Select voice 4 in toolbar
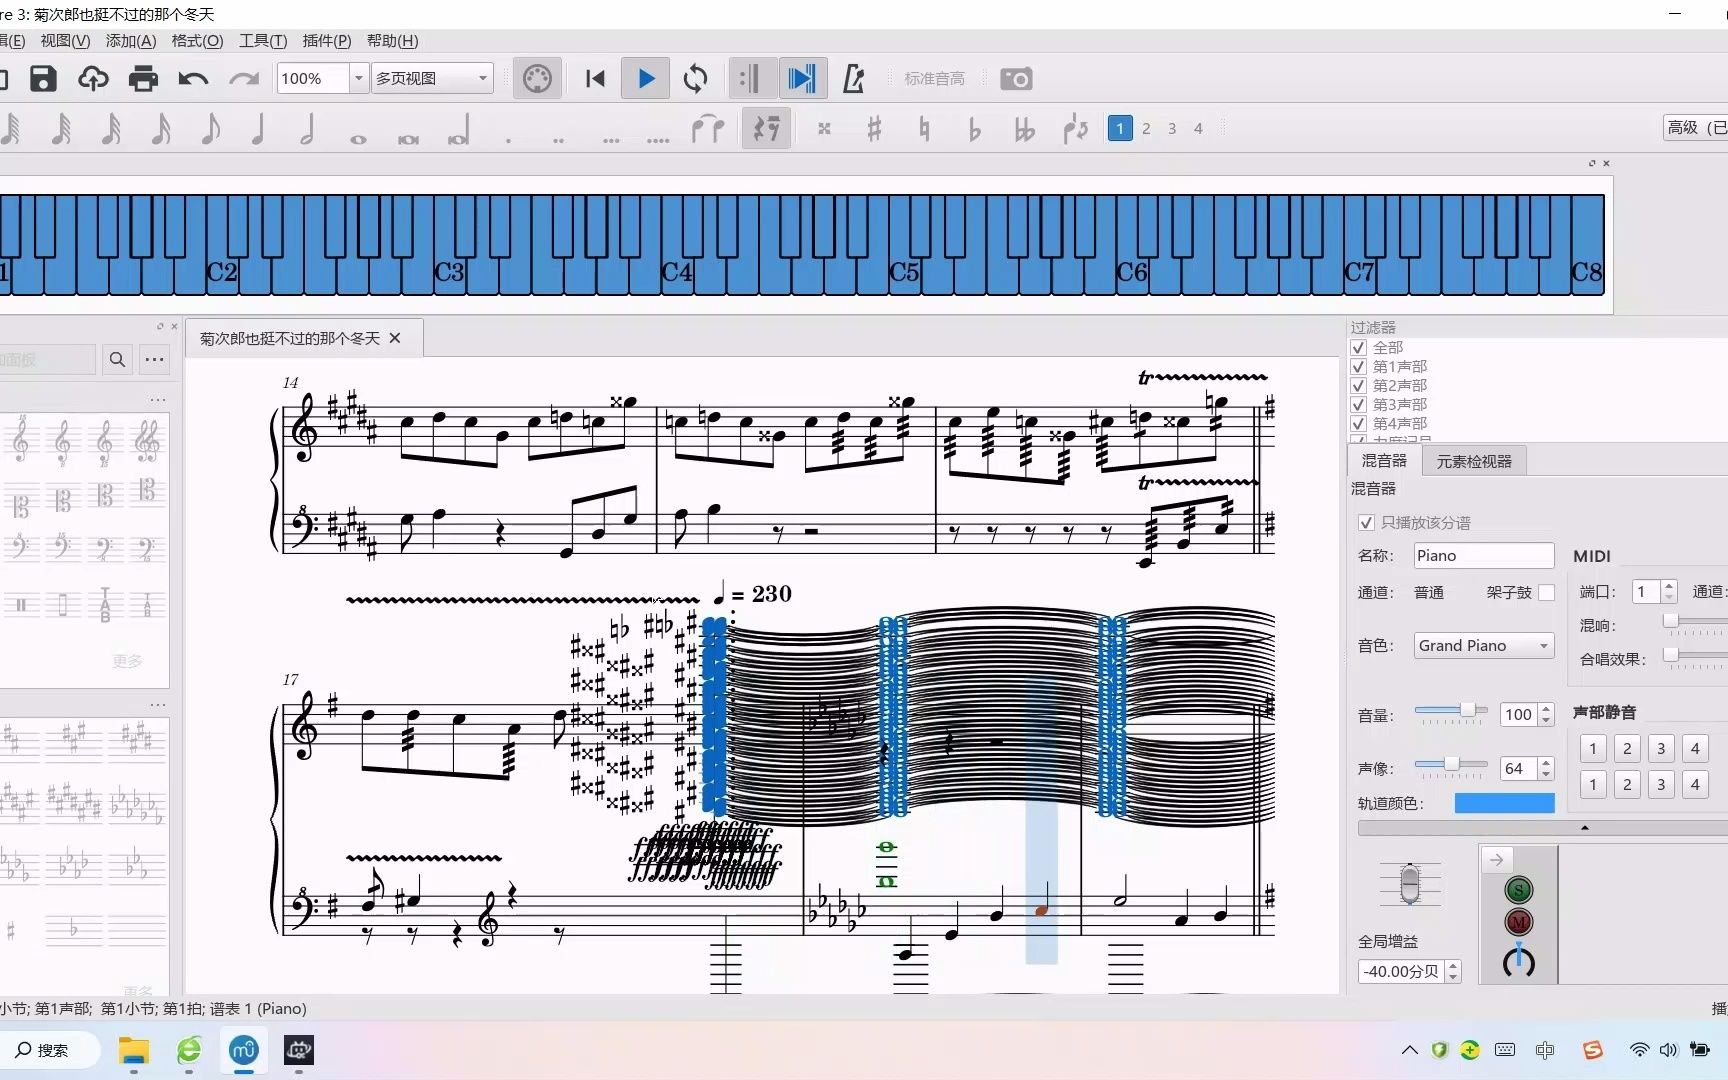1728x1080 pixels. 1198,128
